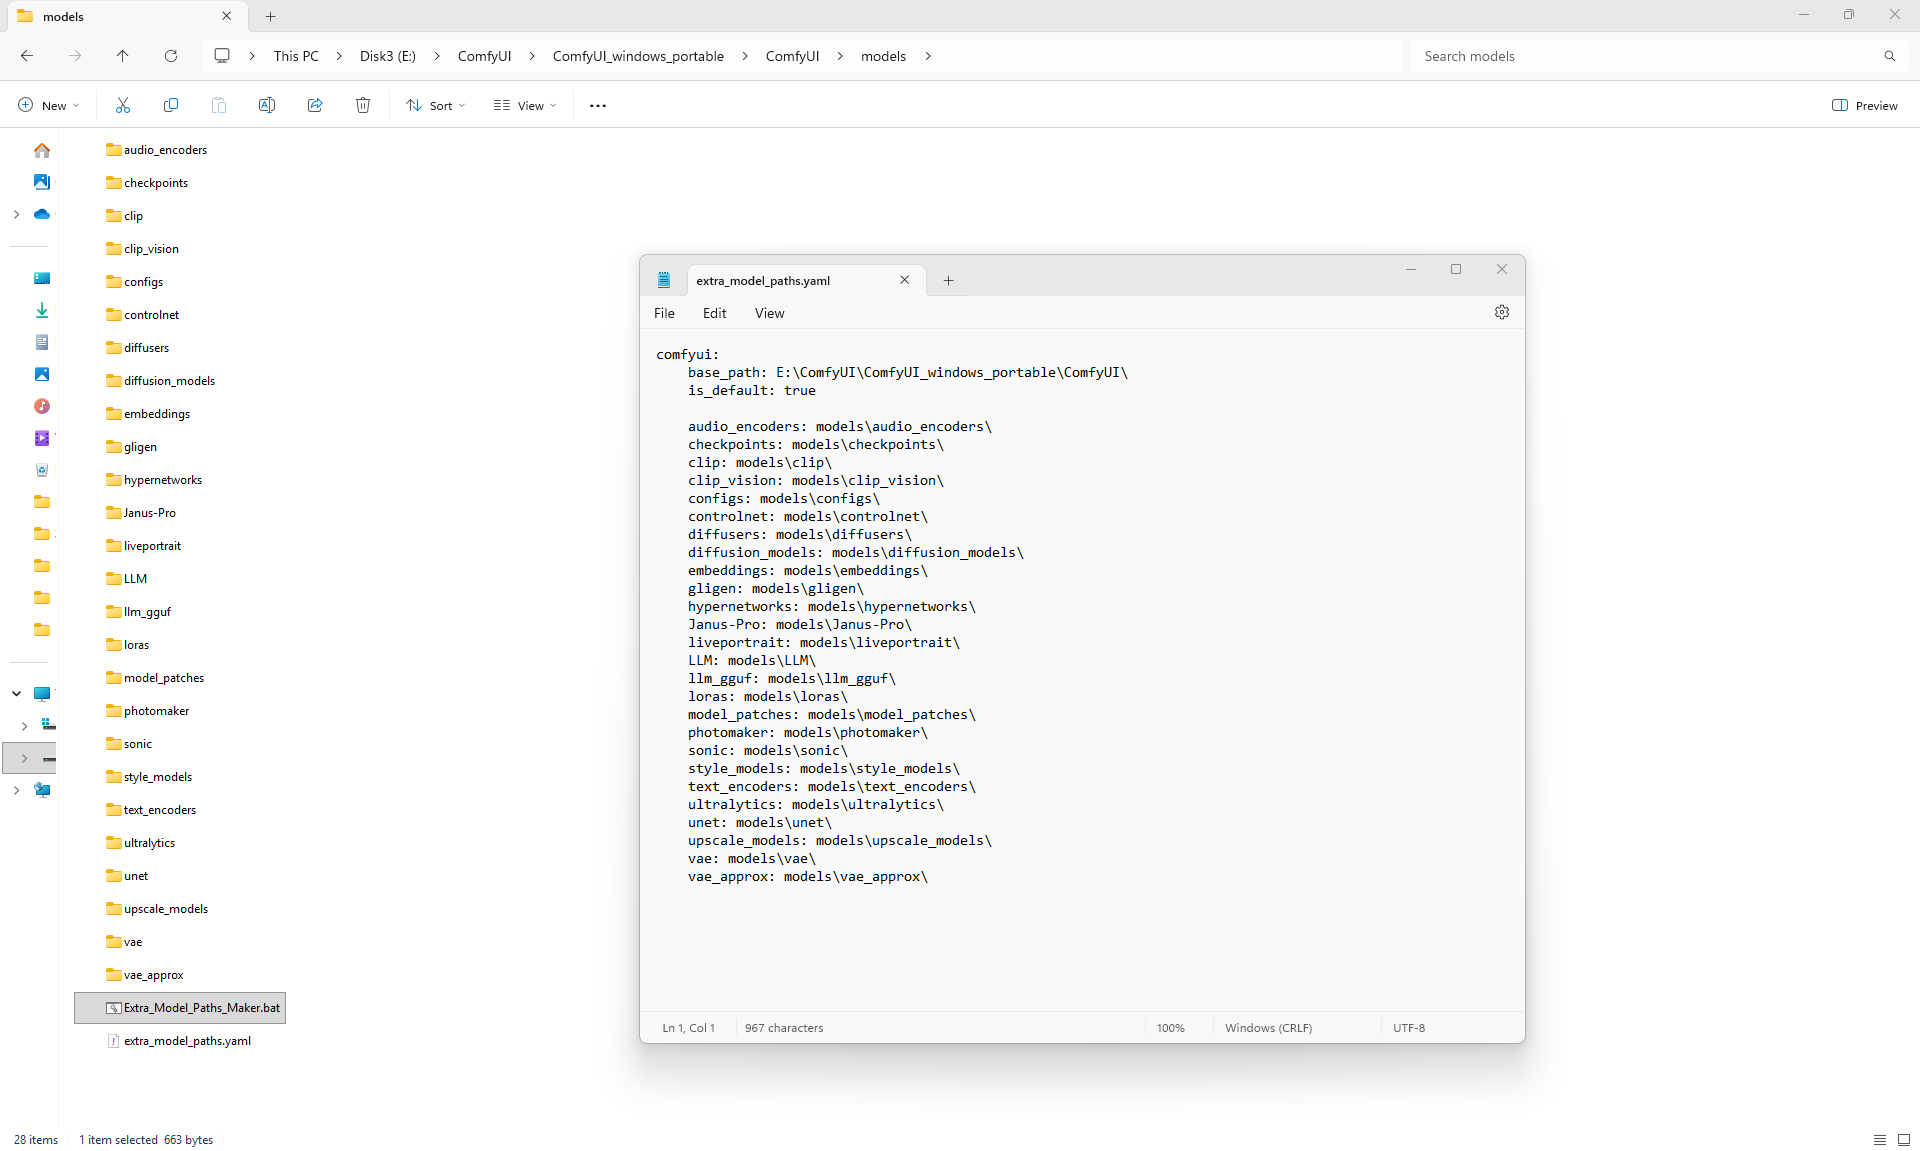Expand the New item dropdown
Image resolution: width=1920 pixels, height=1151 pixels.
[48, 105]
